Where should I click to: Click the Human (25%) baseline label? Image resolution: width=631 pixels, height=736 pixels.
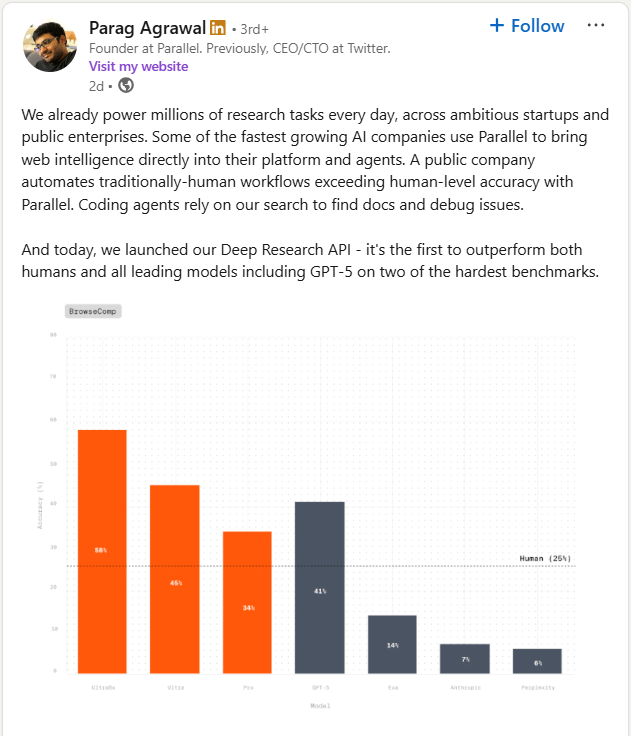point(545,558)
